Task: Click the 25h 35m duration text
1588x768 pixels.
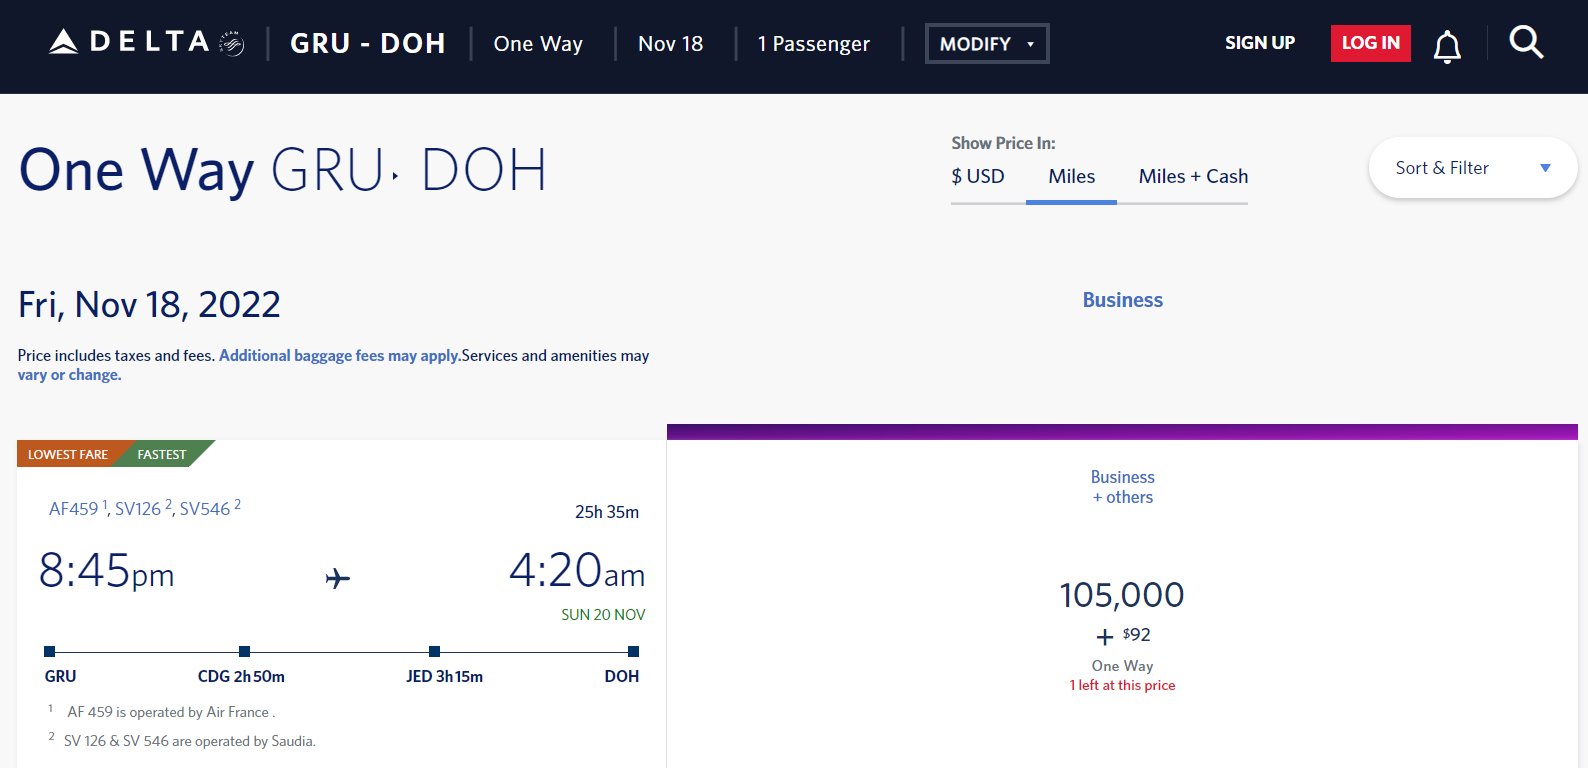Action: [607, 512]
